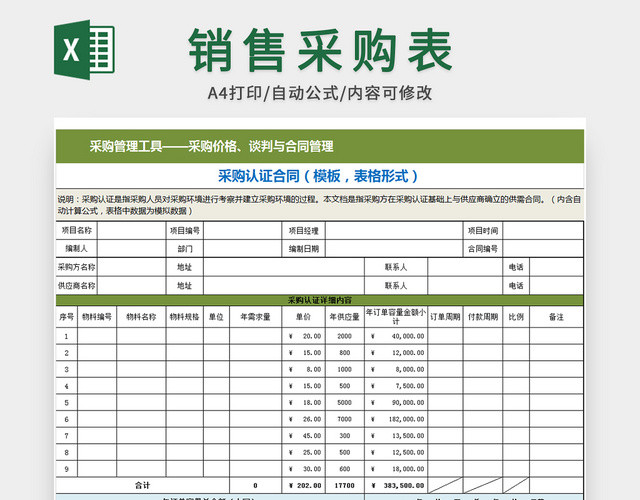Image resolution: width=640 pixels, height=500 pixels.
Task: Select the 合同编号 label cell
Action: [483, 248]
